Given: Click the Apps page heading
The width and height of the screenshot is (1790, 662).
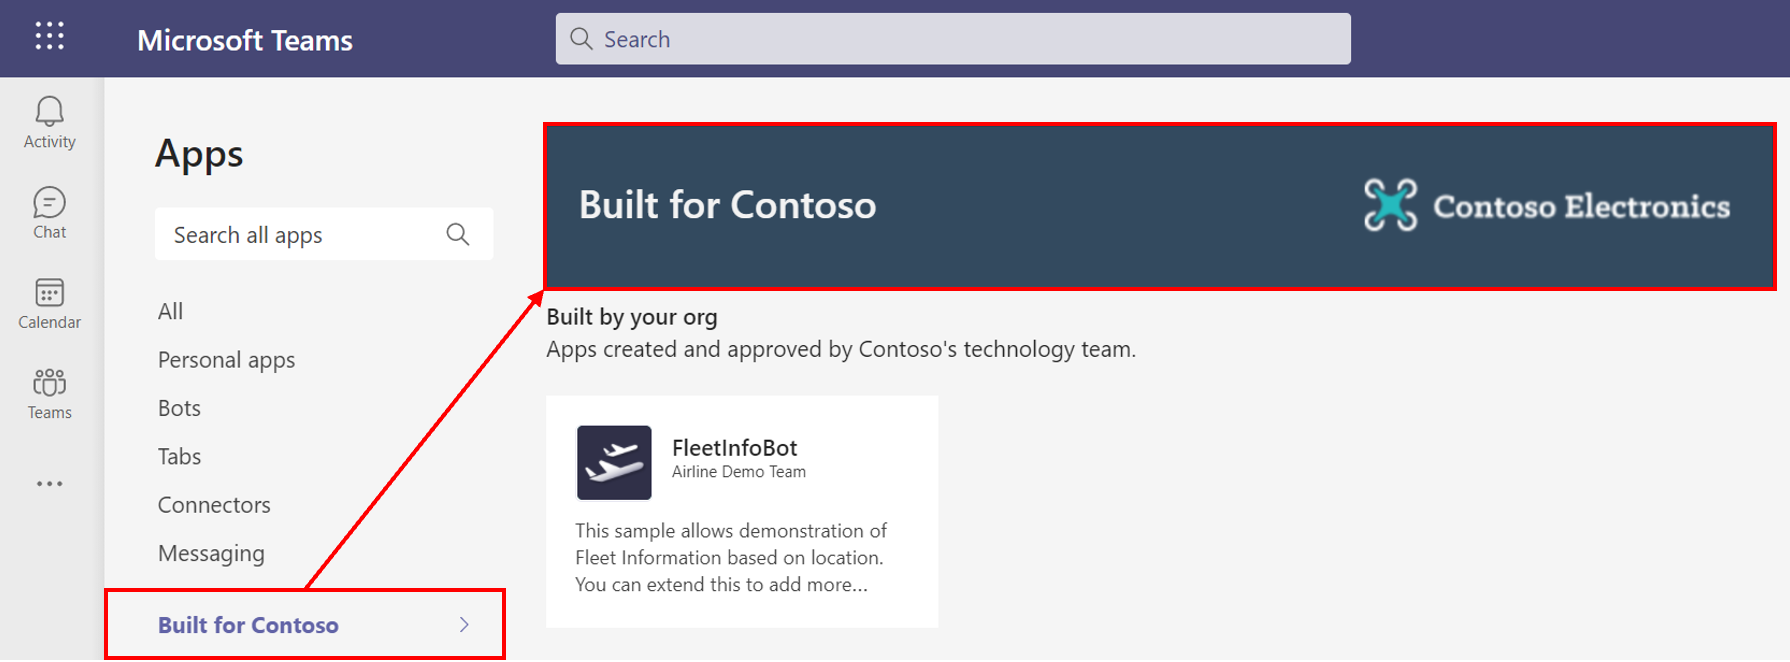Looking at the screenshot, I should pos(199,155).
